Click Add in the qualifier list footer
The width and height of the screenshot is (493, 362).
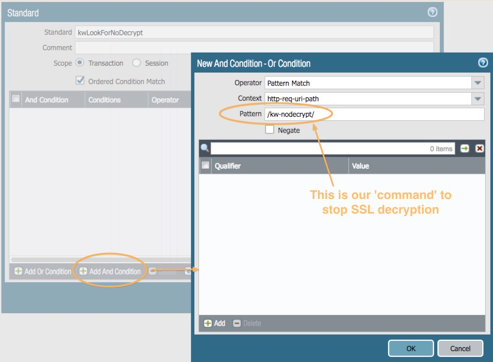point(215,323)
